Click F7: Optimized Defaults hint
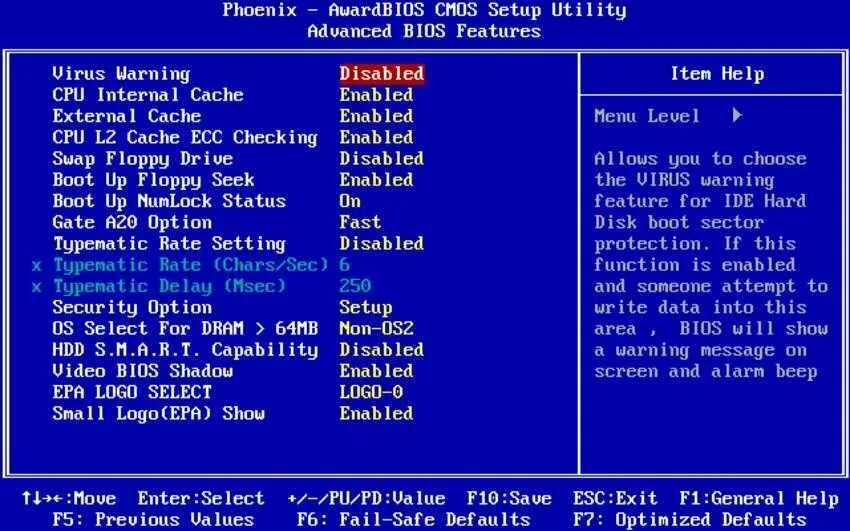Screen dimensions: 850x531 point(690,520)
